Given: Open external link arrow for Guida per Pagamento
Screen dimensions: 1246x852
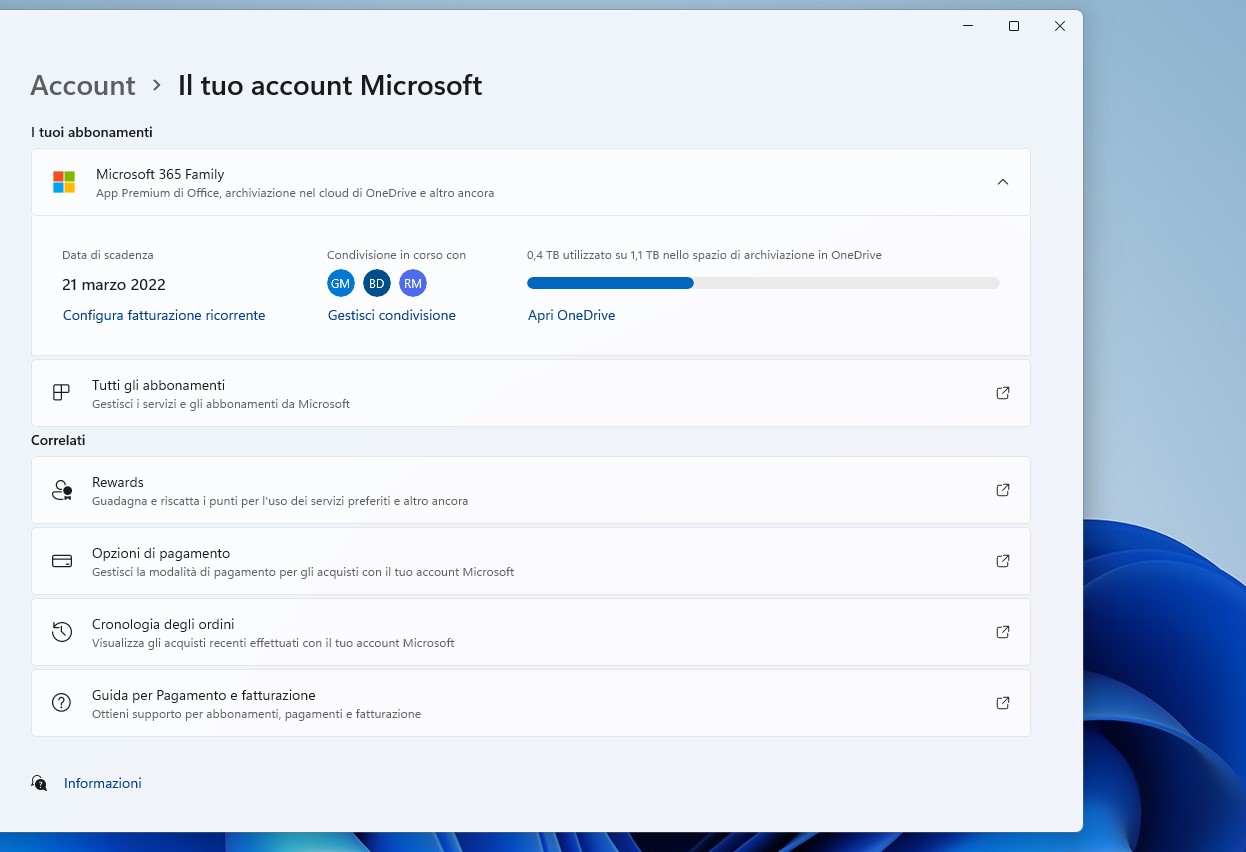Looking at the screenshot, I should click(1003, 703).
